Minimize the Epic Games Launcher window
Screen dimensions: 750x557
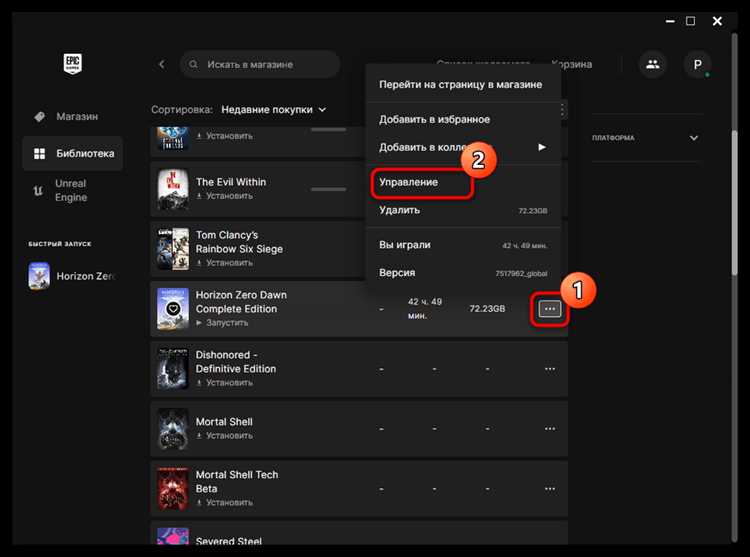pos(670,21)
